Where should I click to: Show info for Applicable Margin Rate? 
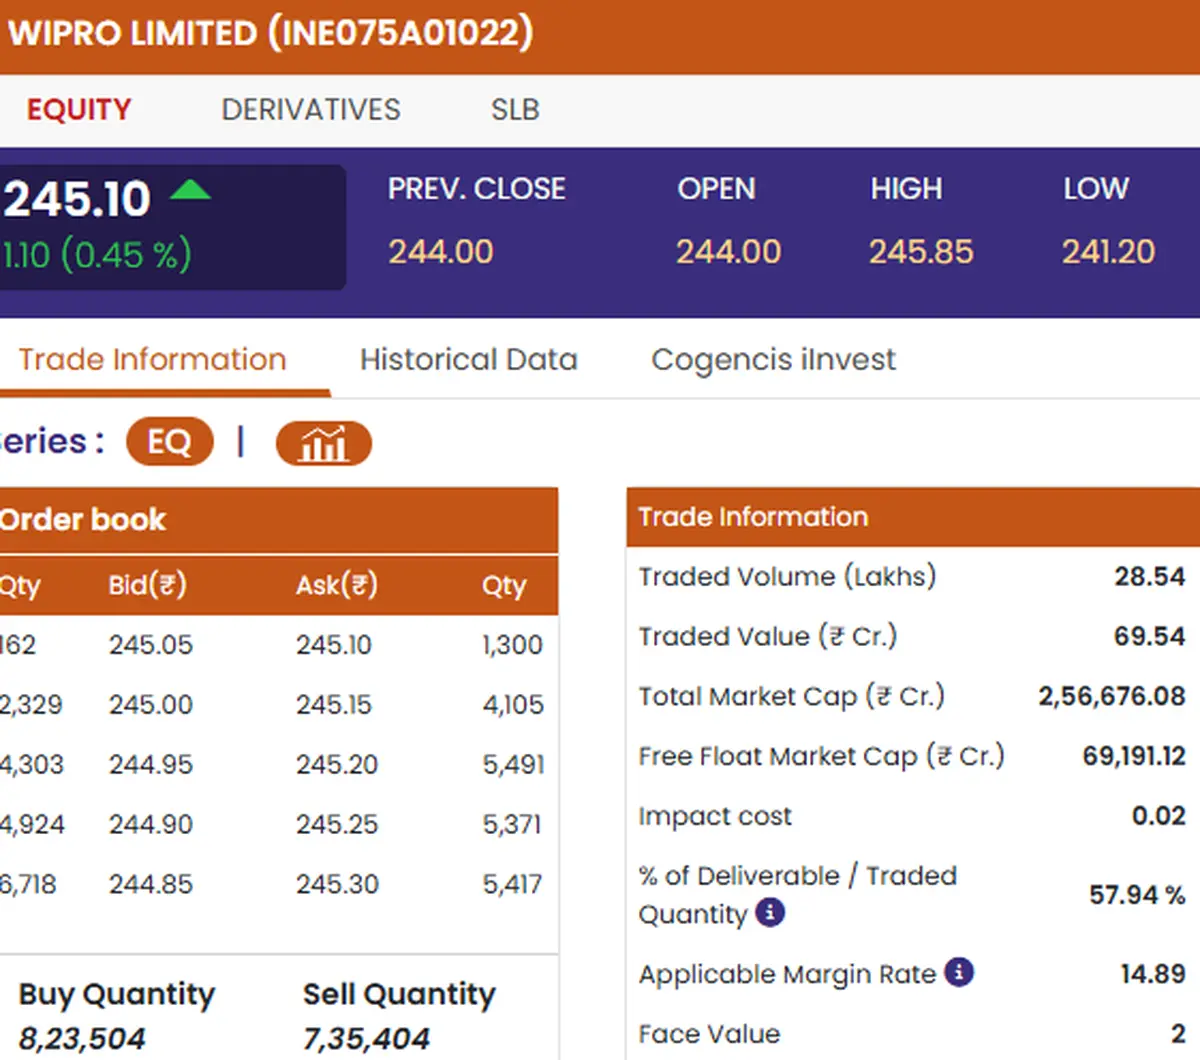959,972
